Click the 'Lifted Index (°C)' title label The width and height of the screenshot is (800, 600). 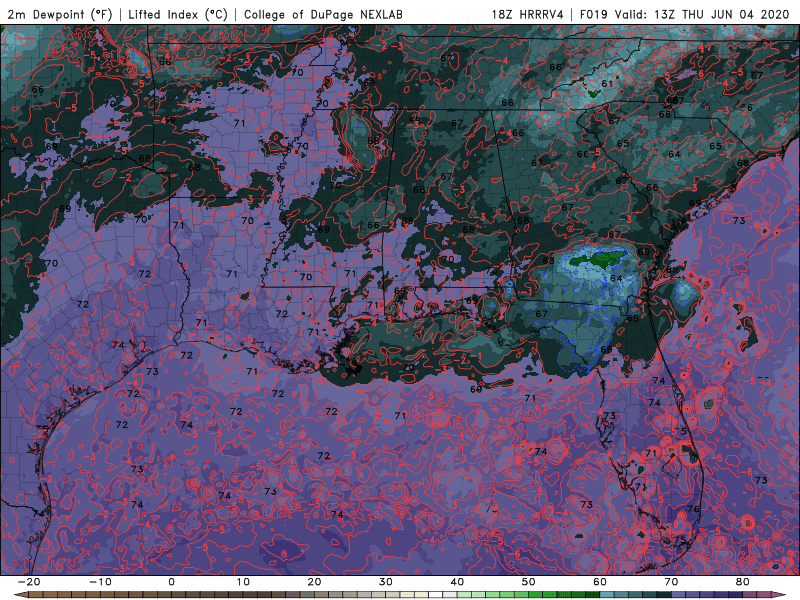tap(178, 14)
